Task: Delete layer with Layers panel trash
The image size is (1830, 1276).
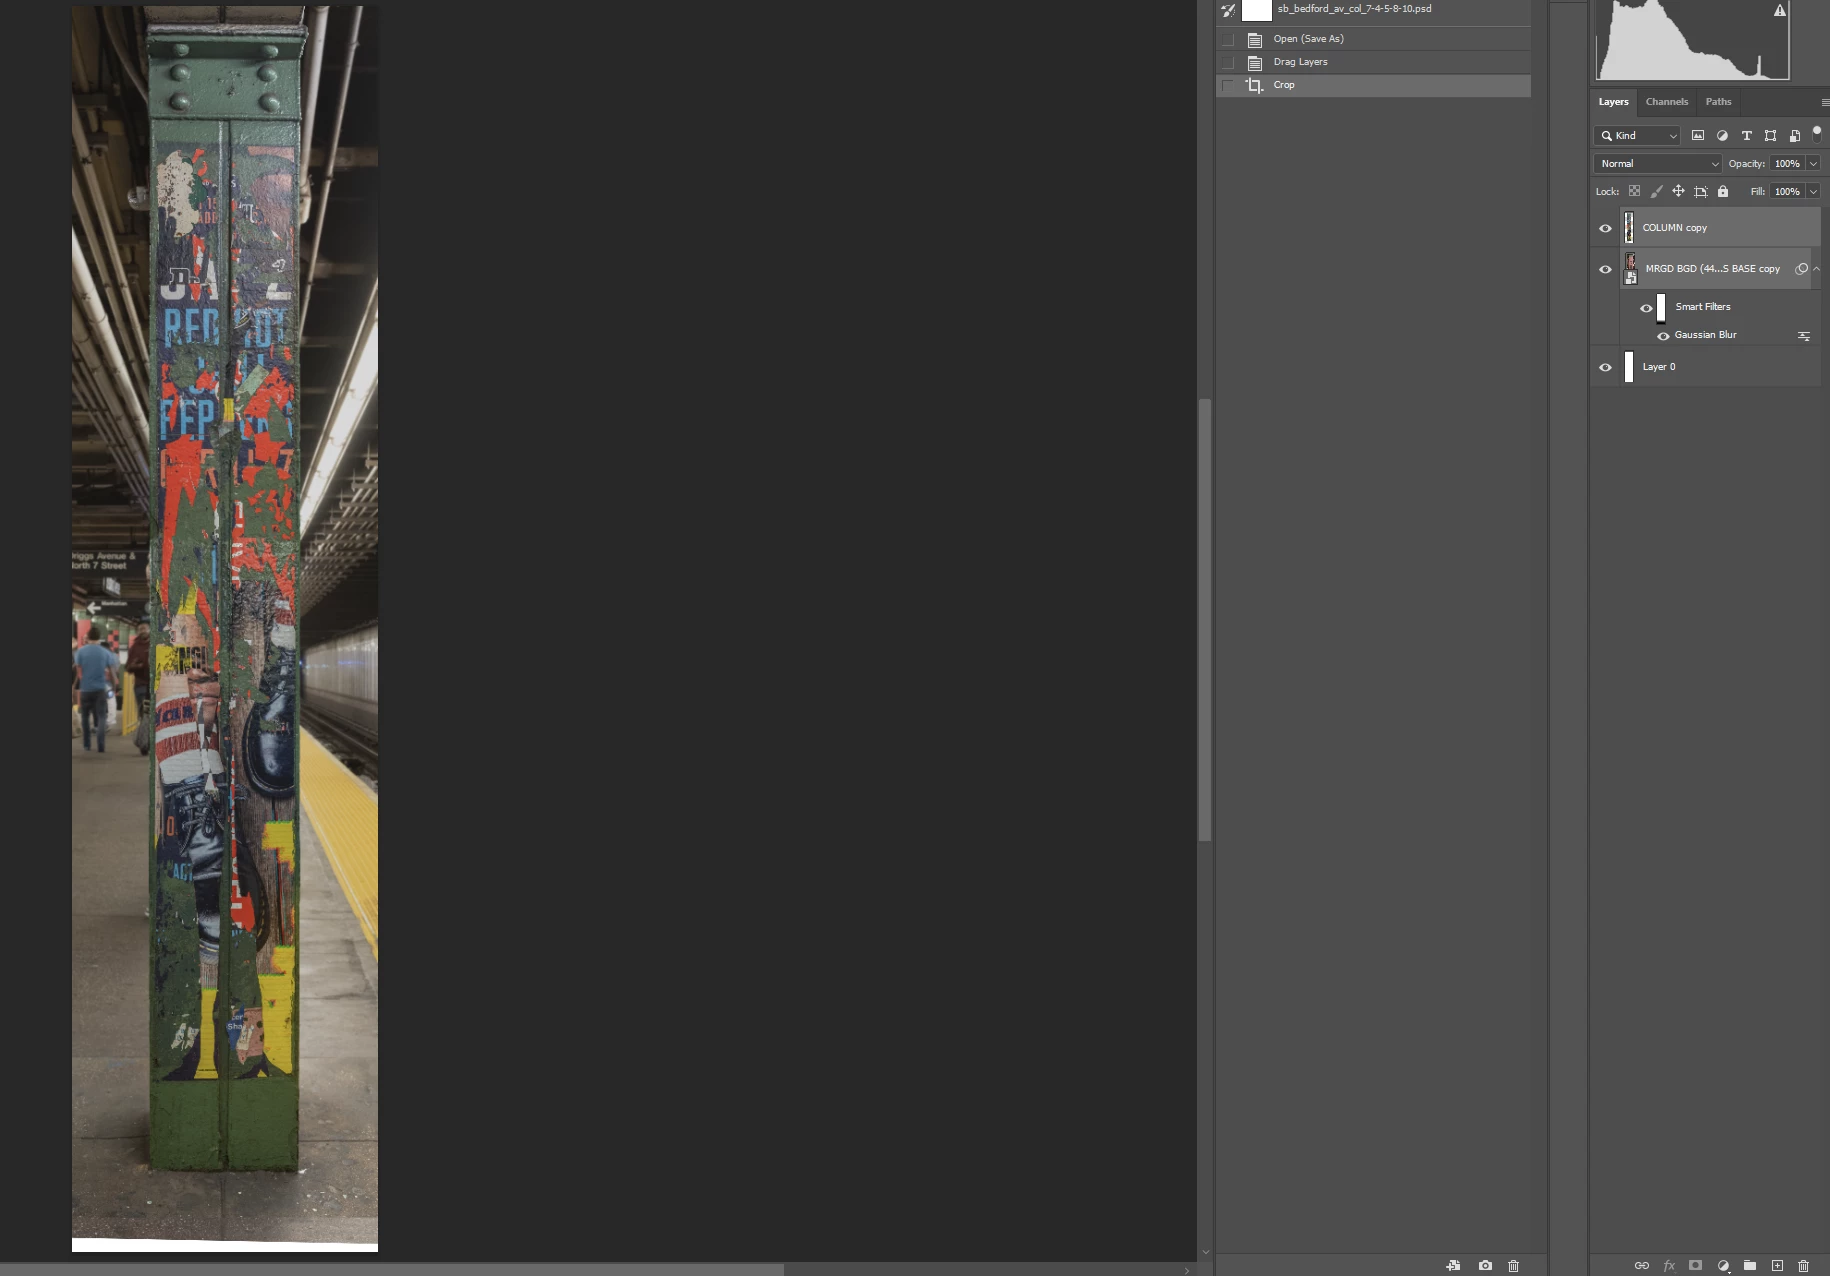Action: point(1803,1265)
